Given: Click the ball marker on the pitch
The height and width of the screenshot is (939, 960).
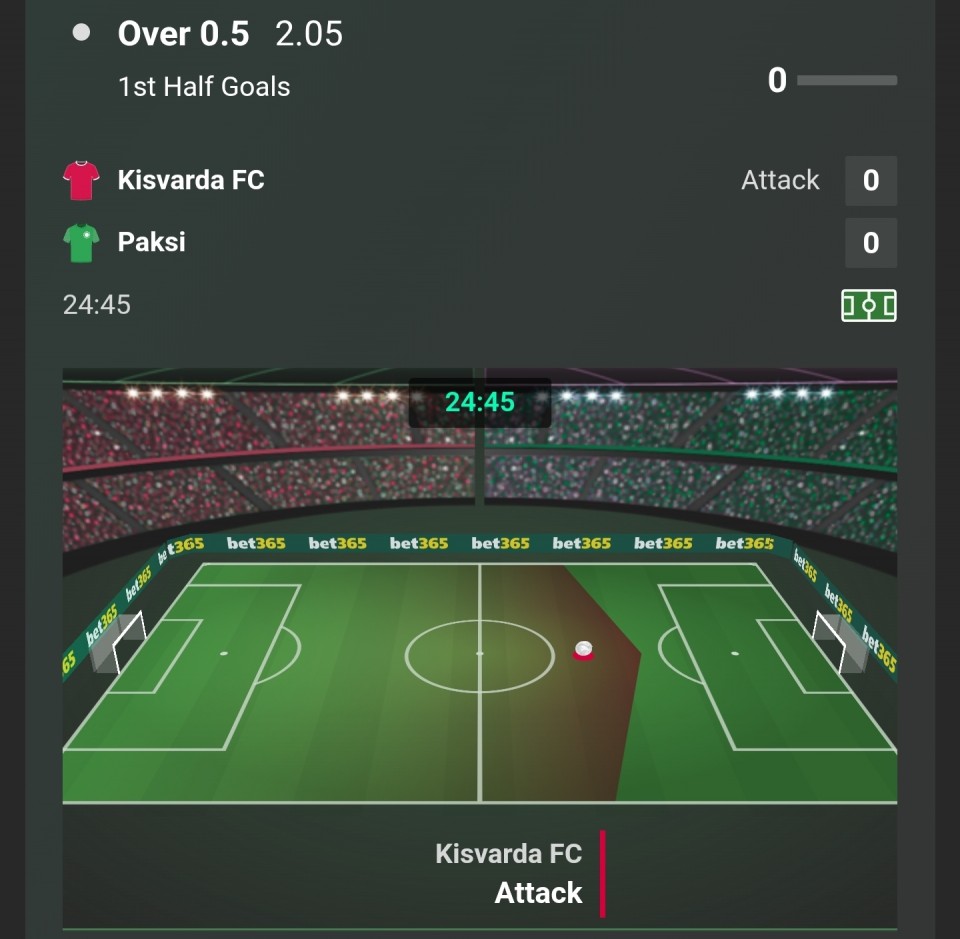Looking at the screenshot, I should 584,650.
